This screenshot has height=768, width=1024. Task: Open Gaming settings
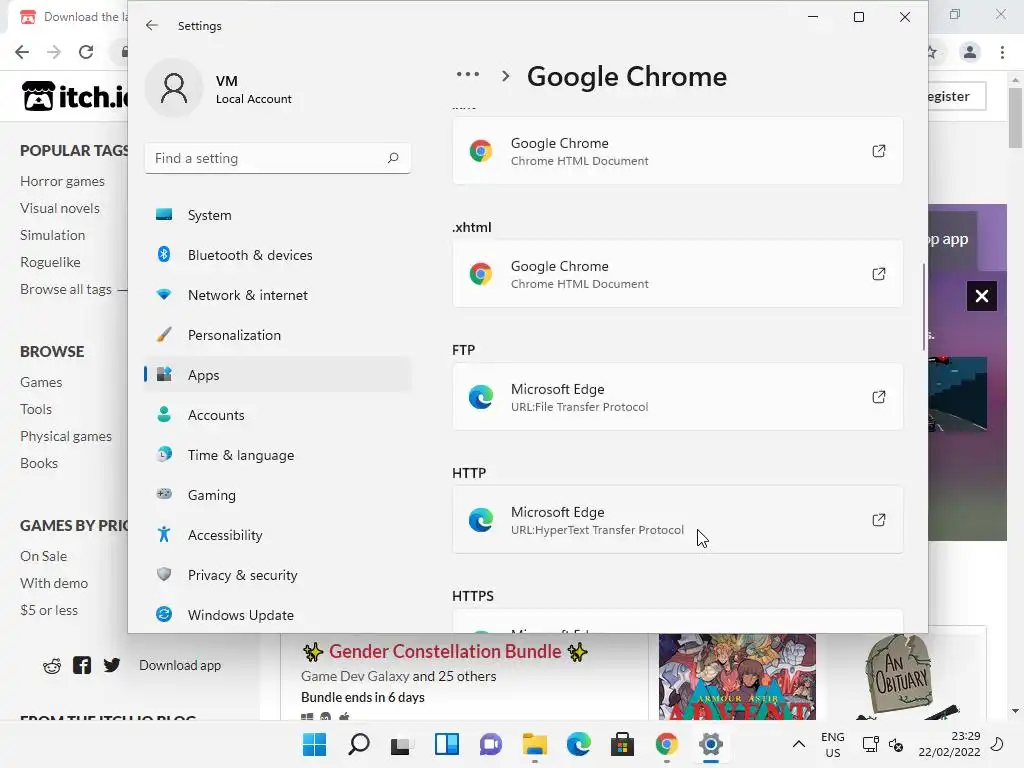tap(278, 495)
